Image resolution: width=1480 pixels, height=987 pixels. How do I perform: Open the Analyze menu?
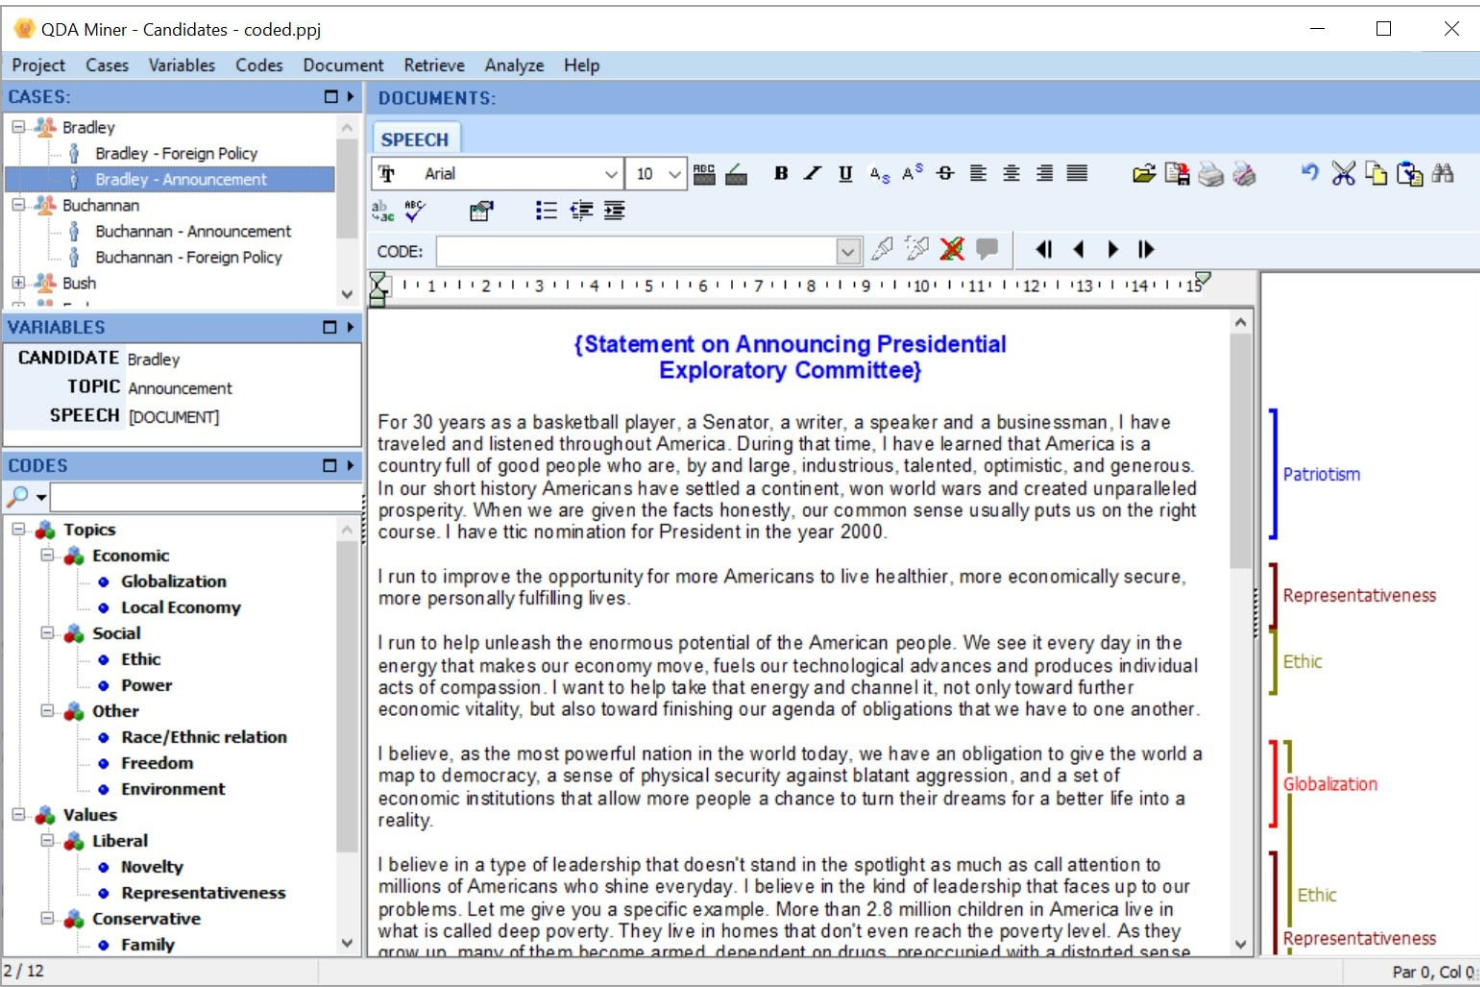(514, 65)
